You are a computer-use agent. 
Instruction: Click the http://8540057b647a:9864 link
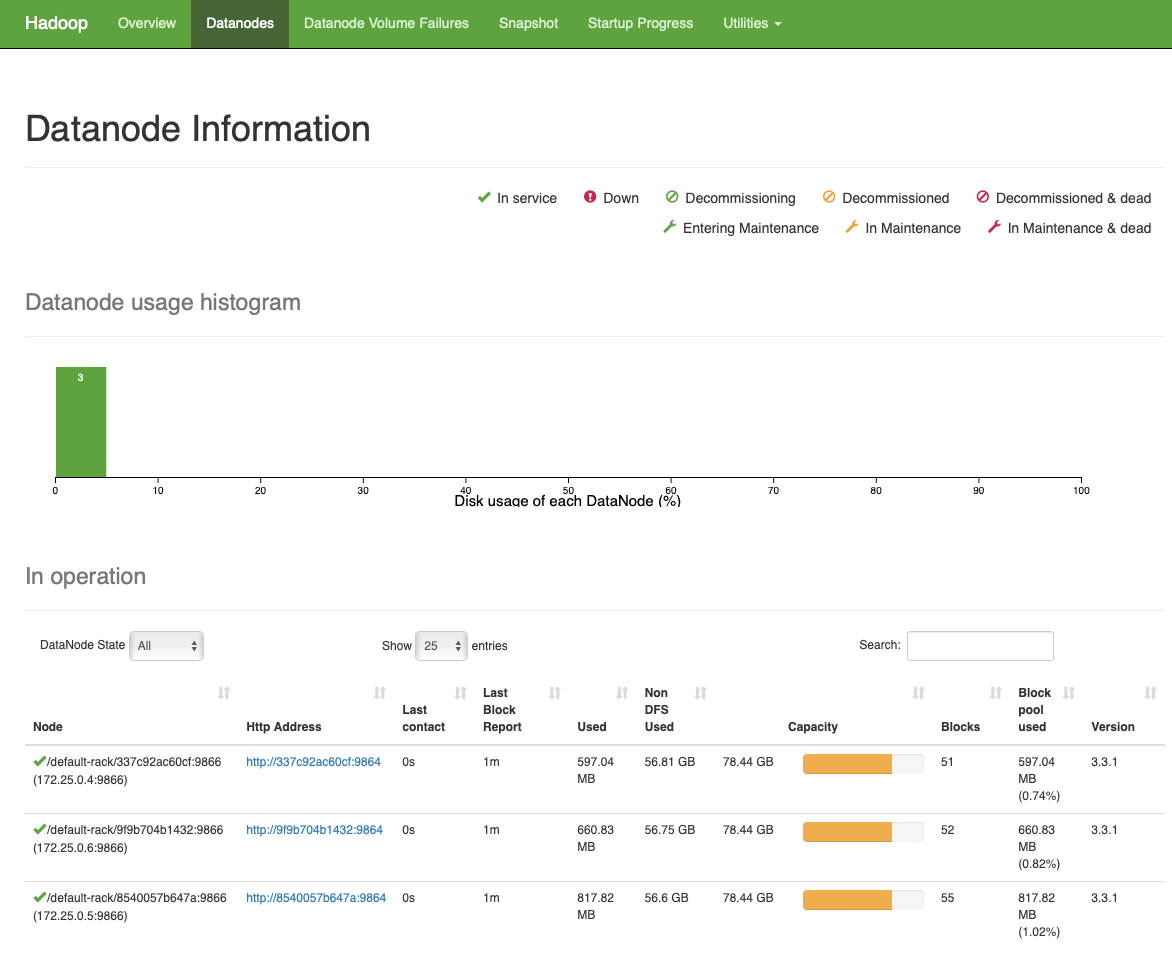pyautogui.click(x=316, y=898)
